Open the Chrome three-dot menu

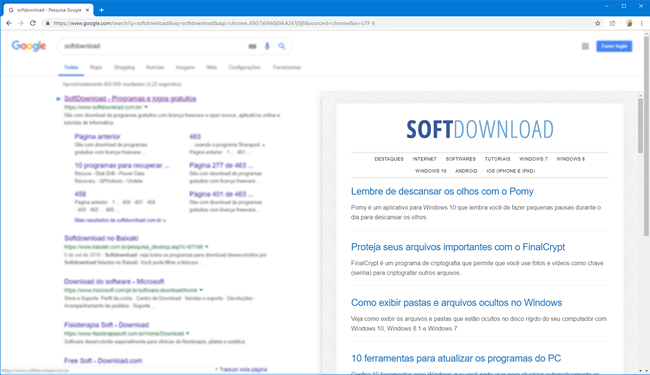pos(641,23)
